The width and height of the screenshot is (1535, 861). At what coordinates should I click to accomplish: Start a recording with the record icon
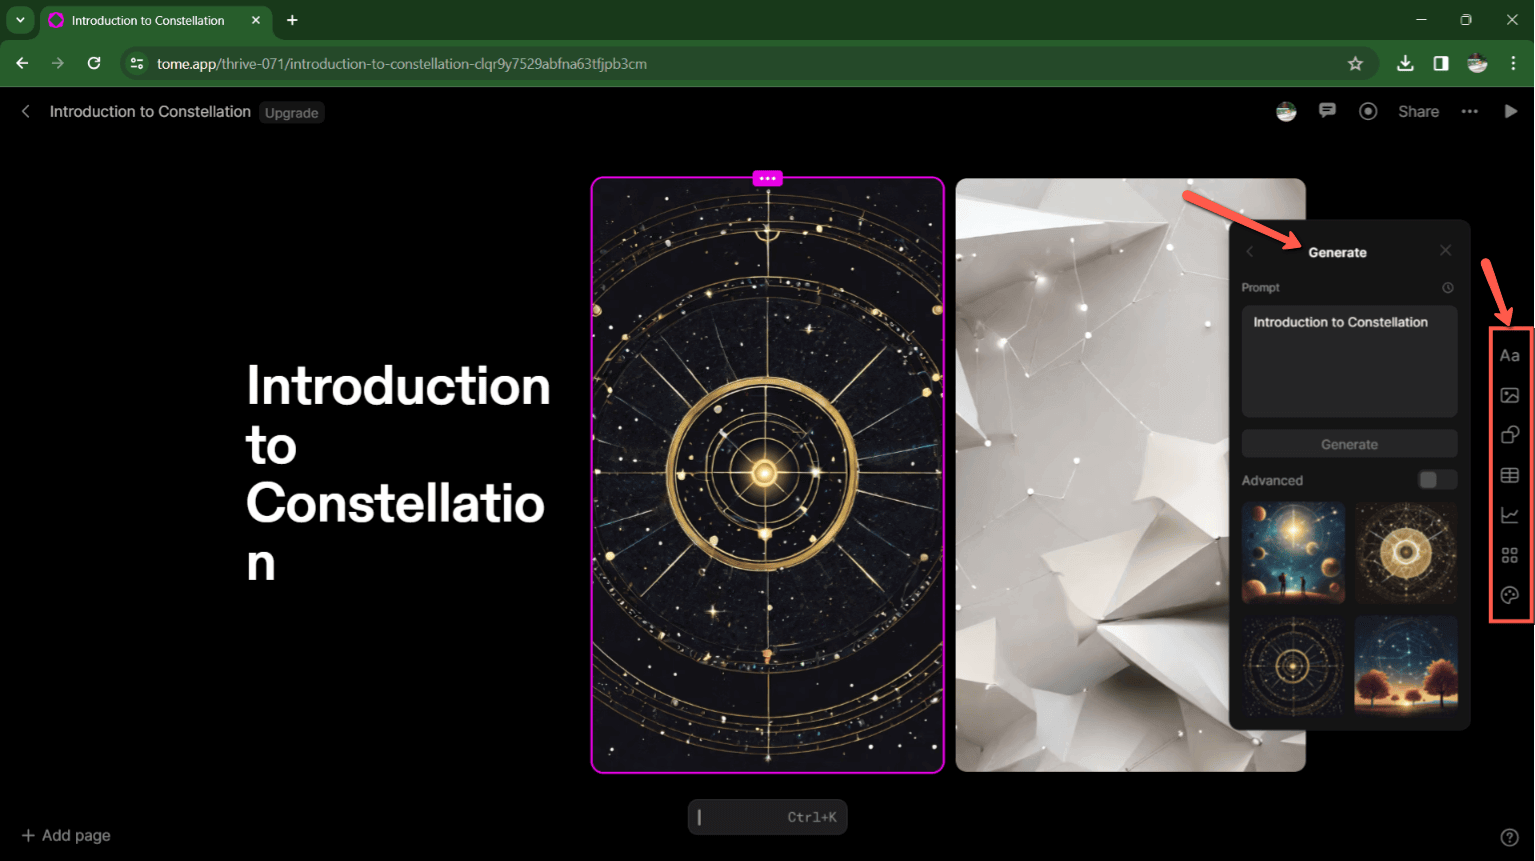tap(1368, 111)
